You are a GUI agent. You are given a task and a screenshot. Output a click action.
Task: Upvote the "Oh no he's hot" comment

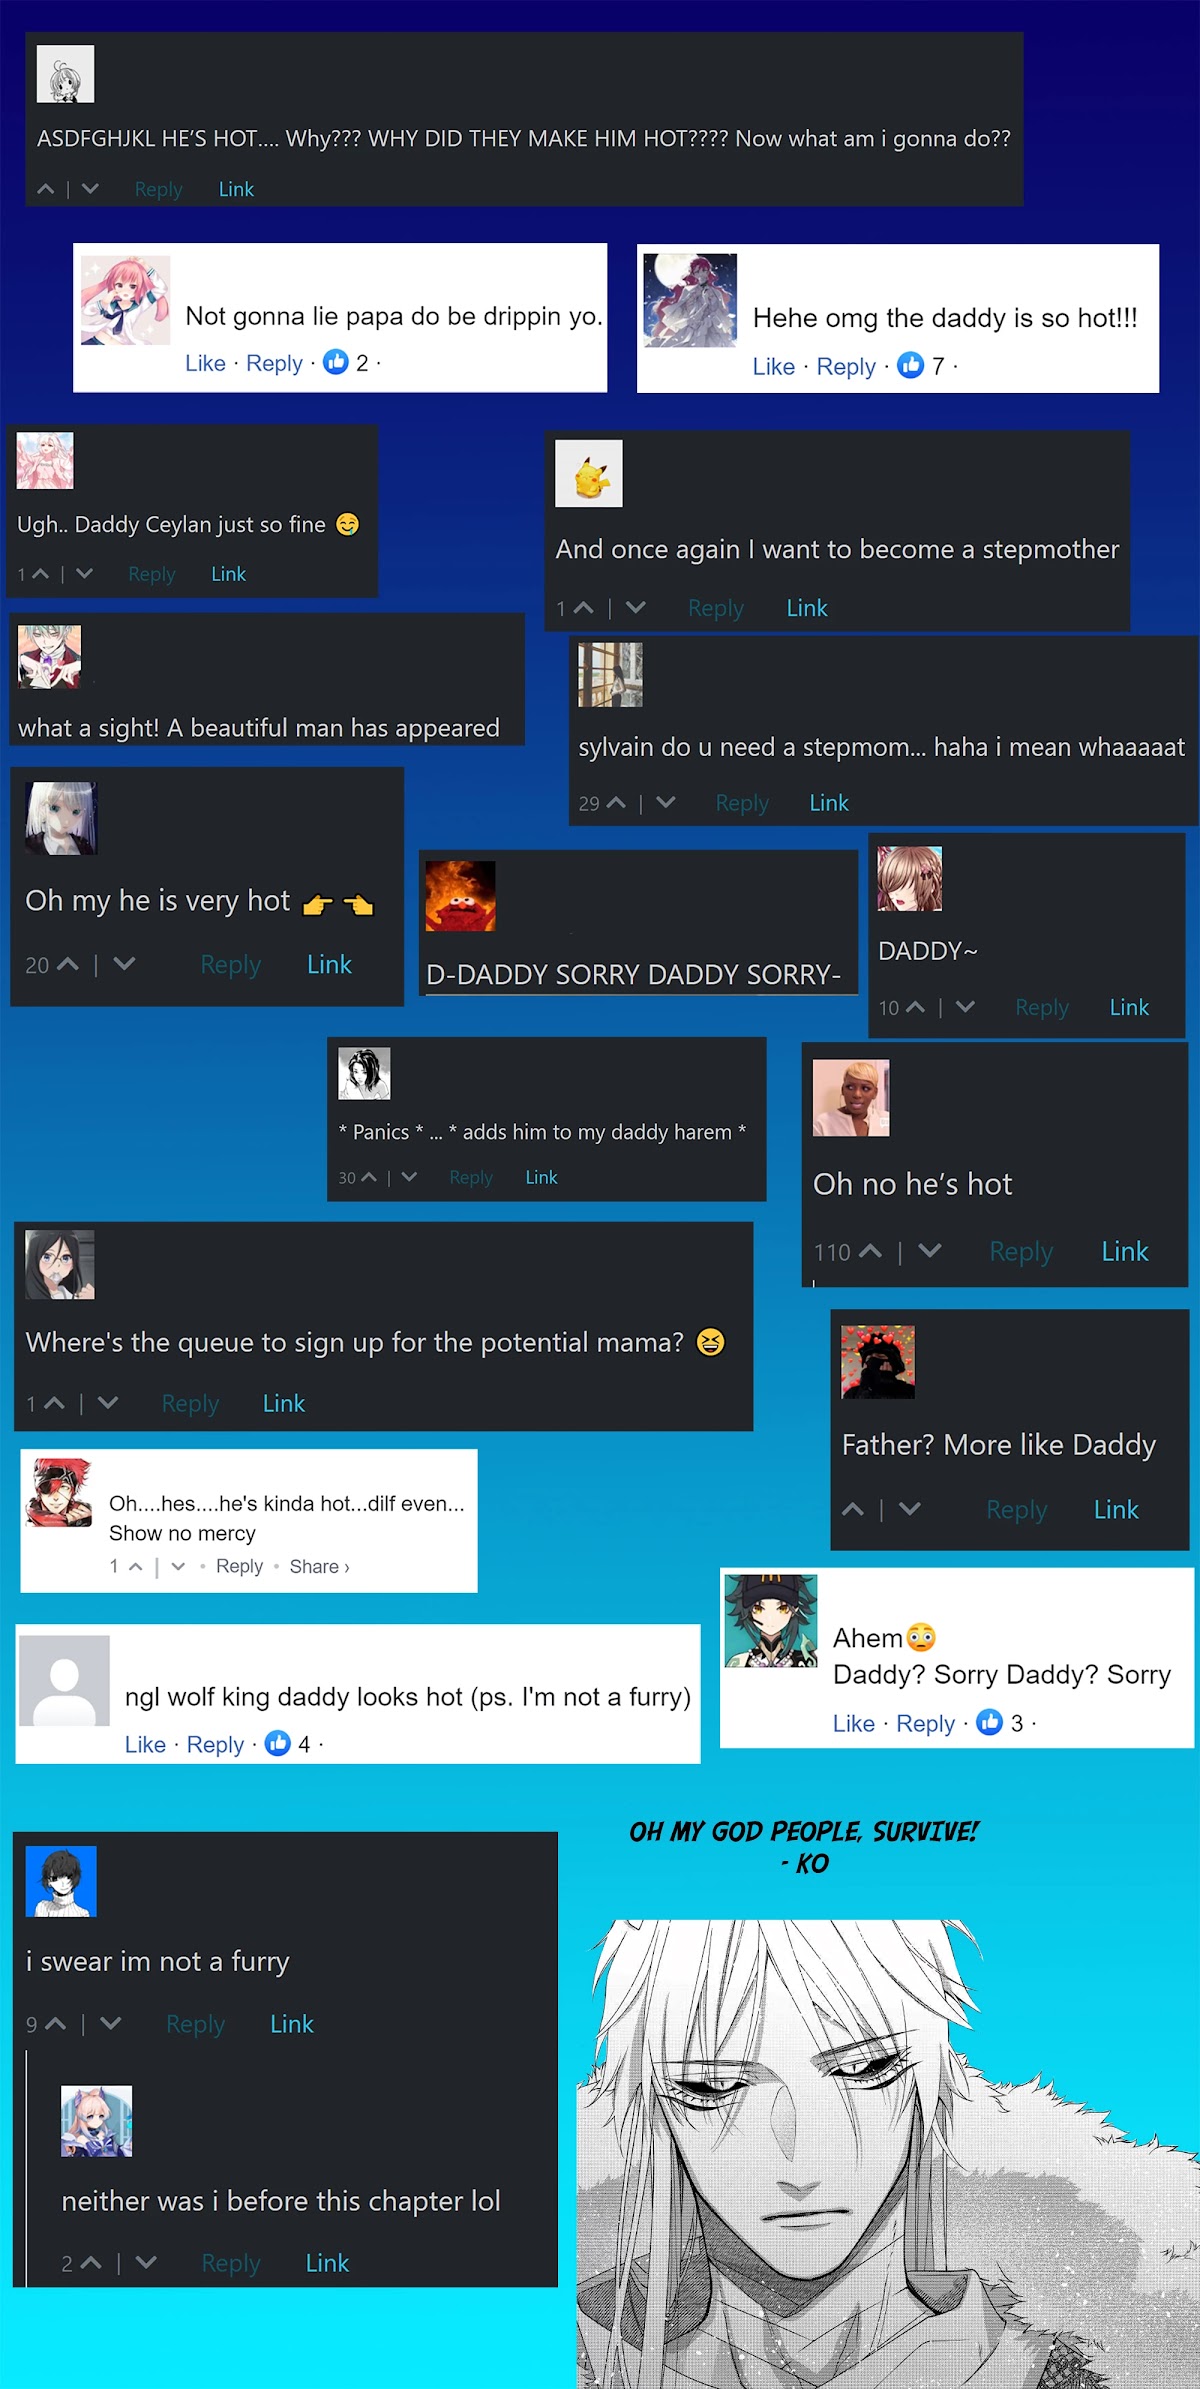870,1251
